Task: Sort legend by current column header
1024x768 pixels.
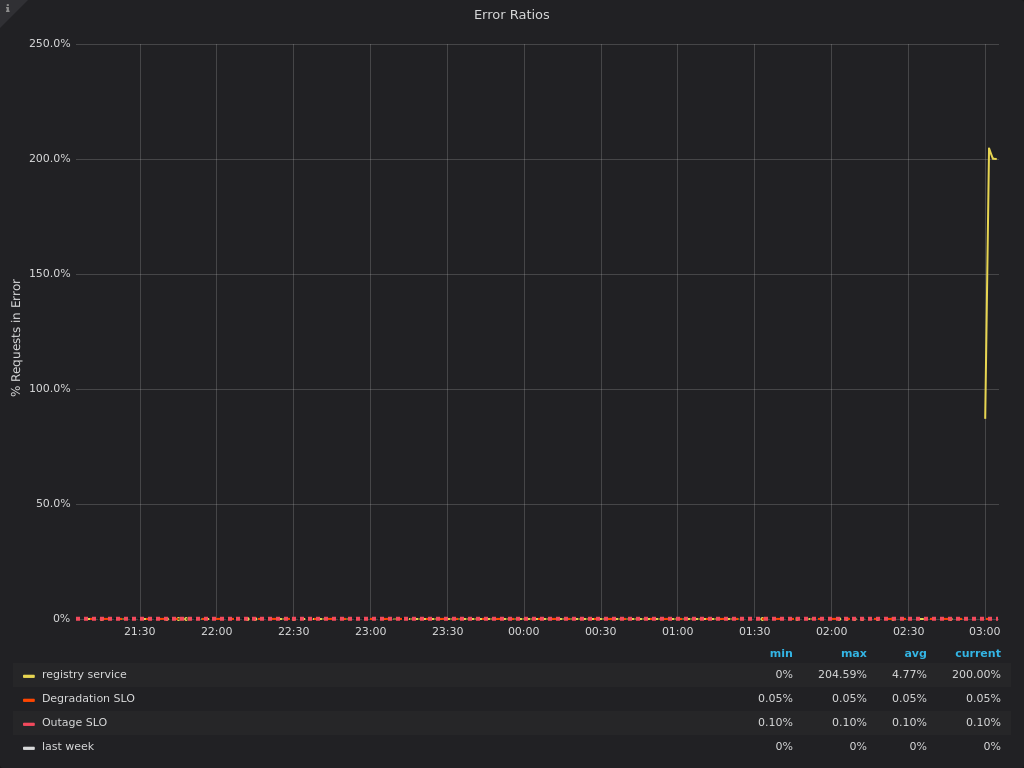Action: [x=977, y=654]
